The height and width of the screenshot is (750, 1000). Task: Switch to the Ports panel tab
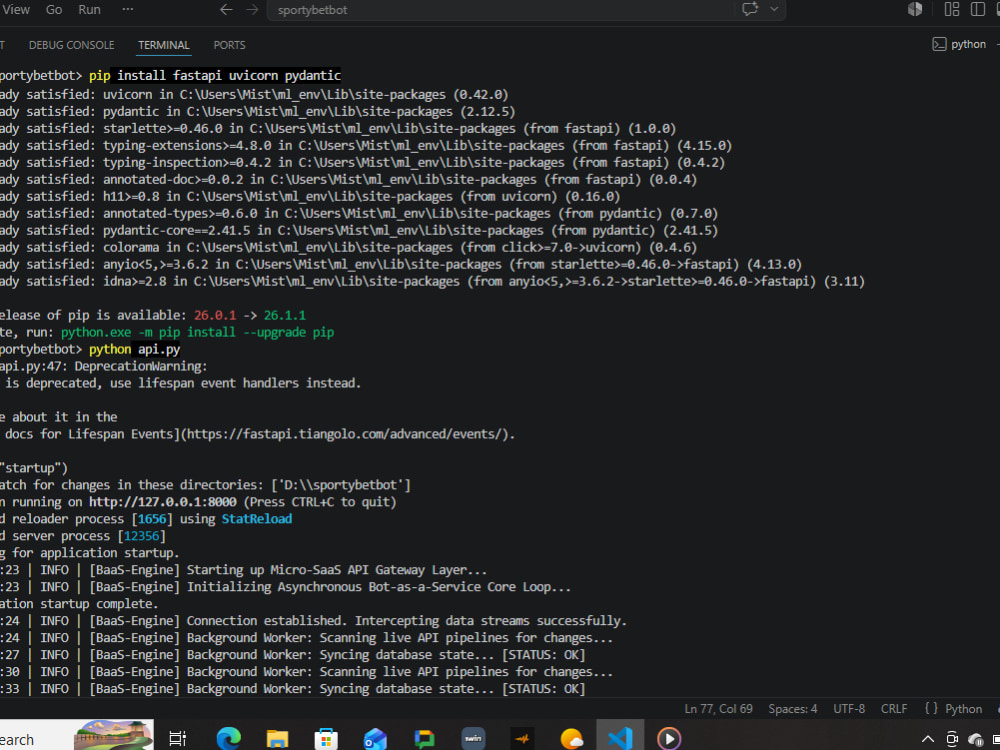click(230, 45)
